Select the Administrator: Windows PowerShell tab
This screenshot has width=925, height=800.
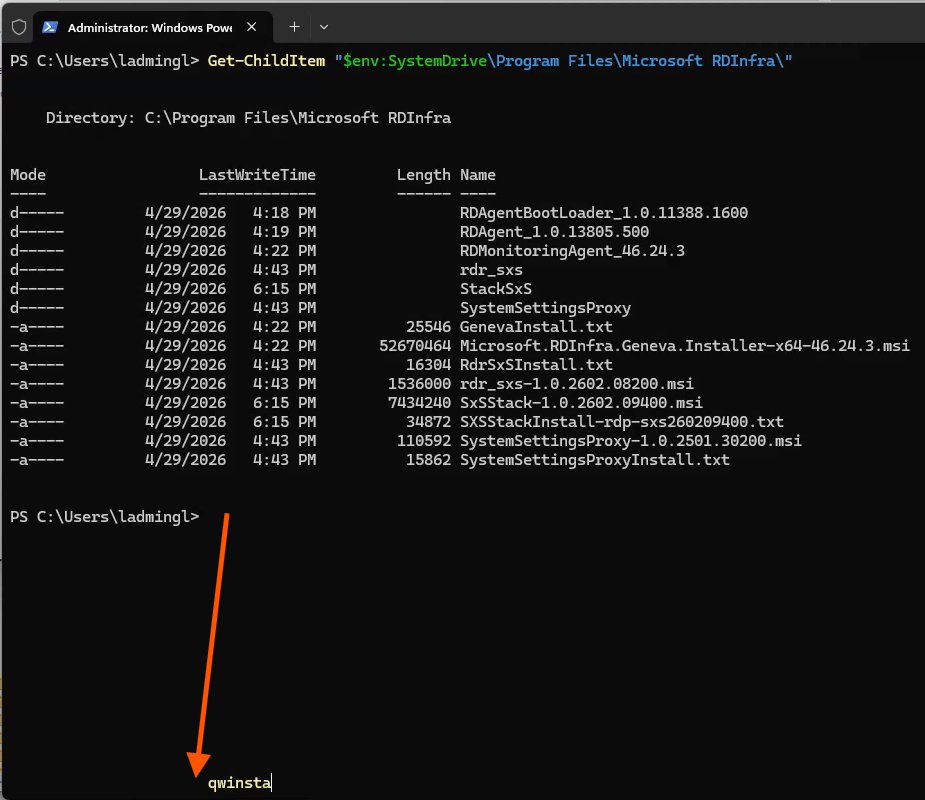point(152,27)
